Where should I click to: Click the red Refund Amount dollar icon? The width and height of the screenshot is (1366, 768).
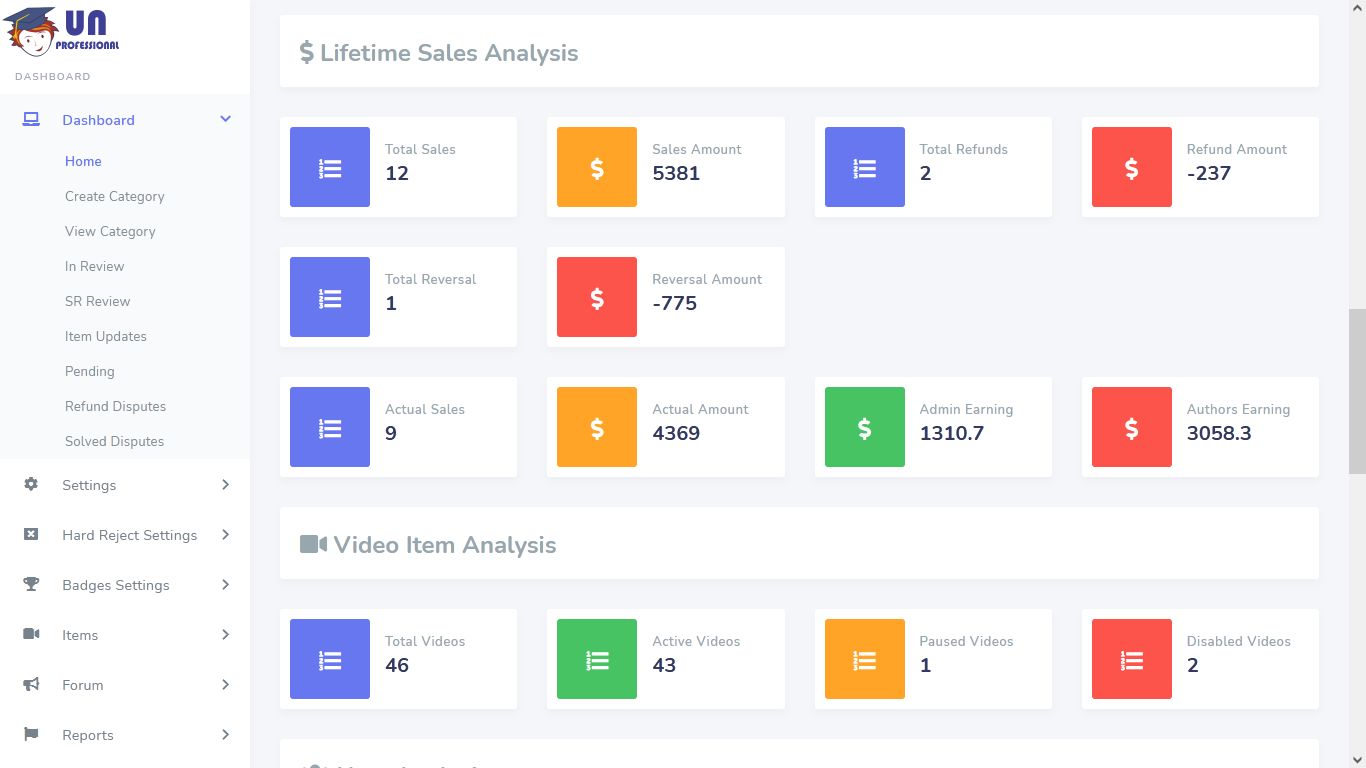(1131, 167)
